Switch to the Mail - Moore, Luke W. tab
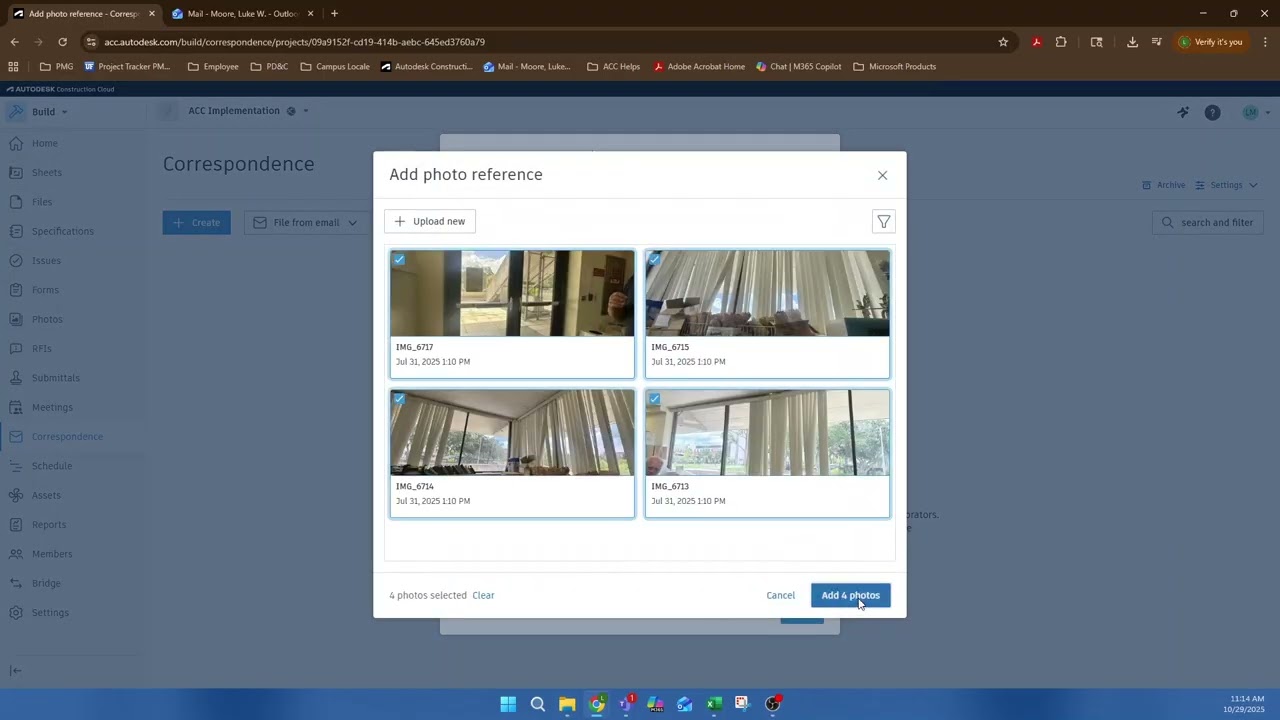 pyautogui.click(x=242, y=14)
